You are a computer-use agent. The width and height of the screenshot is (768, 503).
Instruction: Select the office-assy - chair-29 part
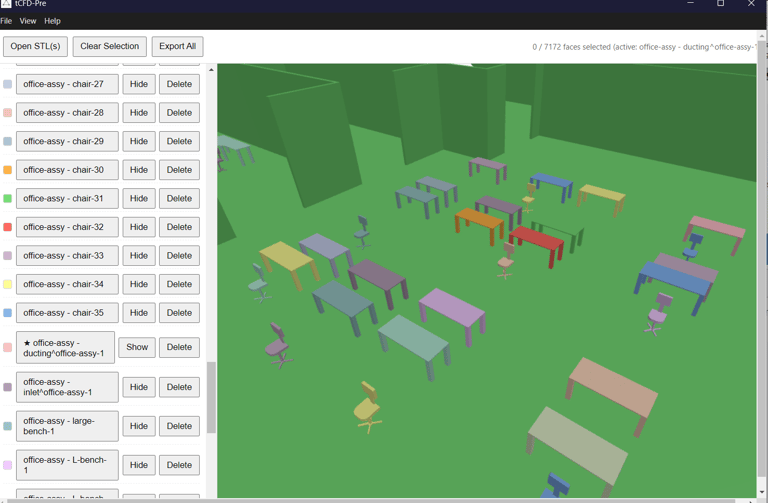(67, 141)
